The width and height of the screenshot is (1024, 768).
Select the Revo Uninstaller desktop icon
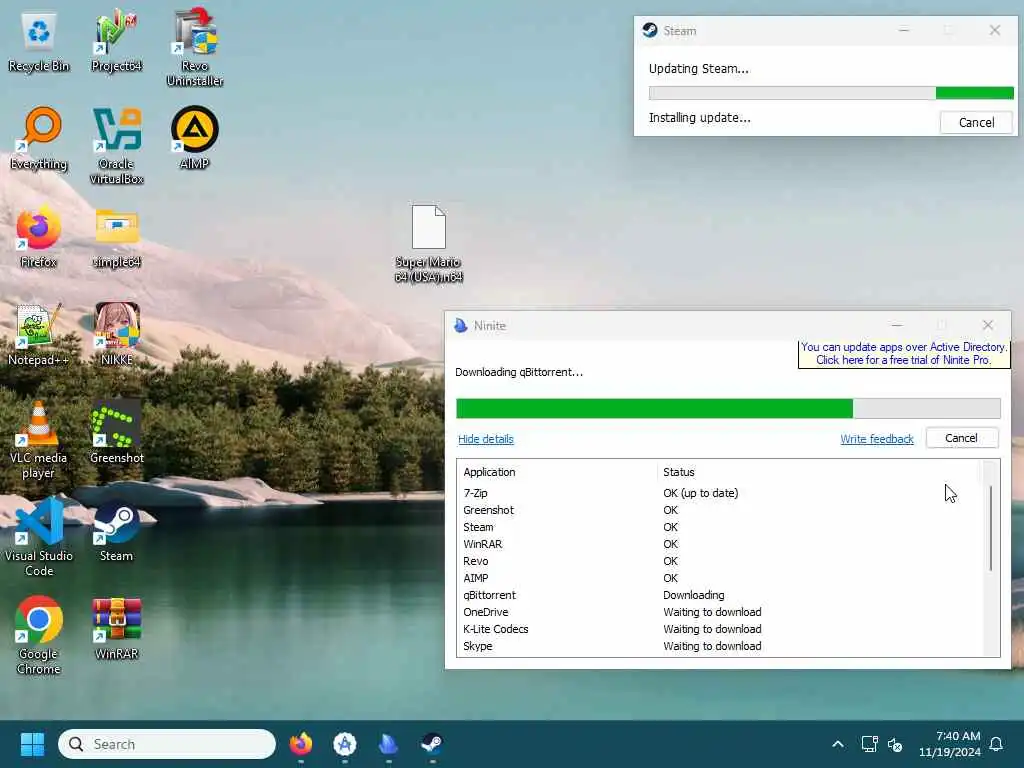click(195, 47)
